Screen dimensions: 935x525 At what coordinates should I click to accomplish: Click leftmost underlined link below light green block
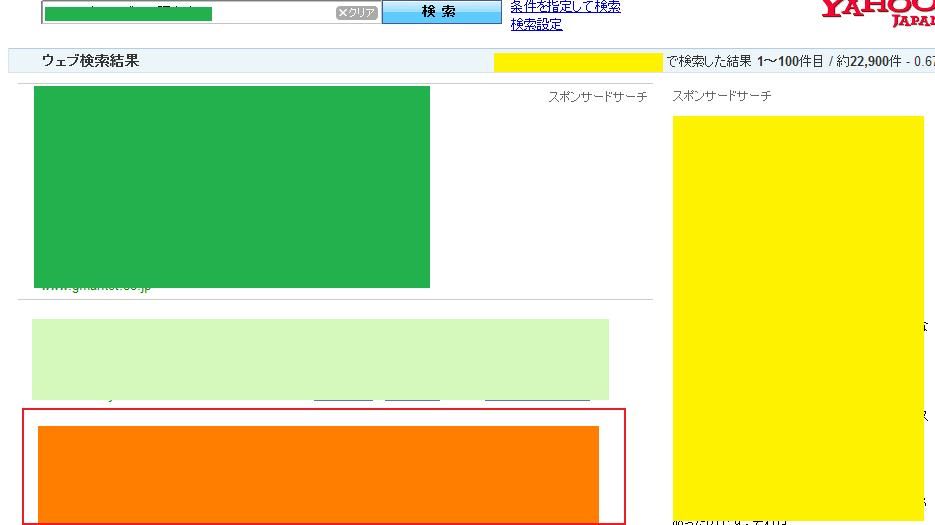point(343,400)
